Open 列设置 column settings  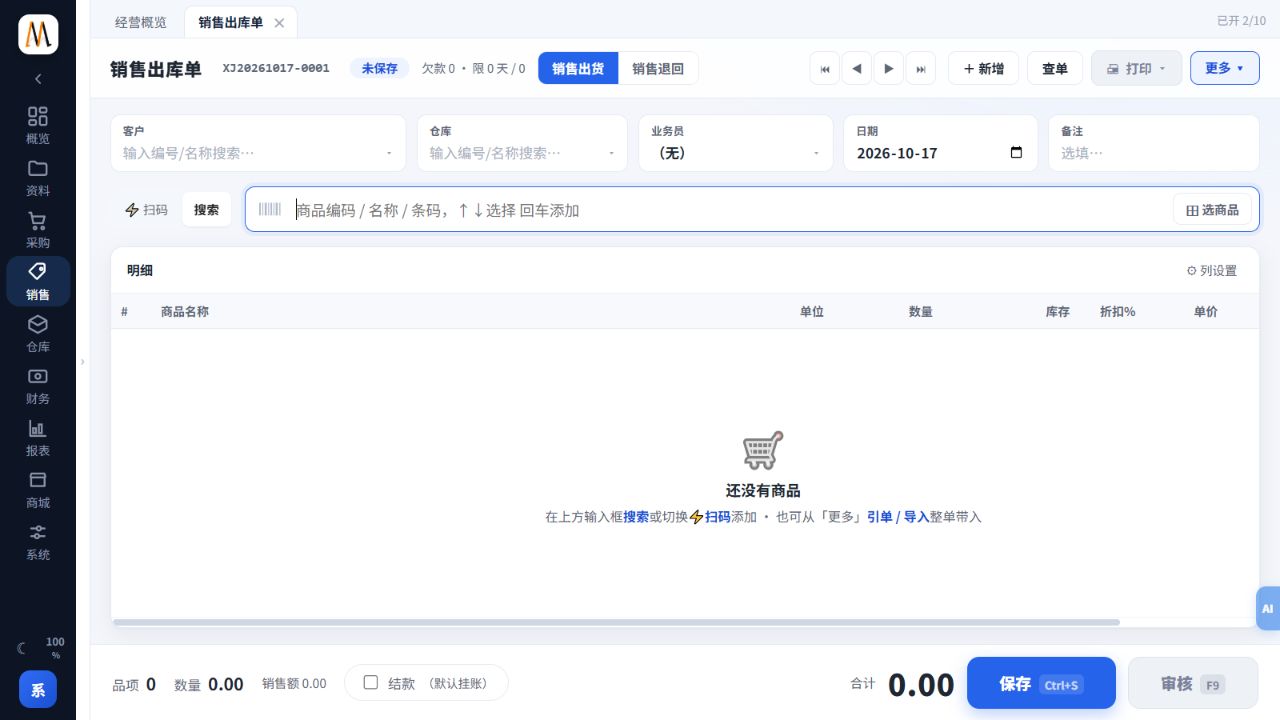click(x=1212, y=271)
